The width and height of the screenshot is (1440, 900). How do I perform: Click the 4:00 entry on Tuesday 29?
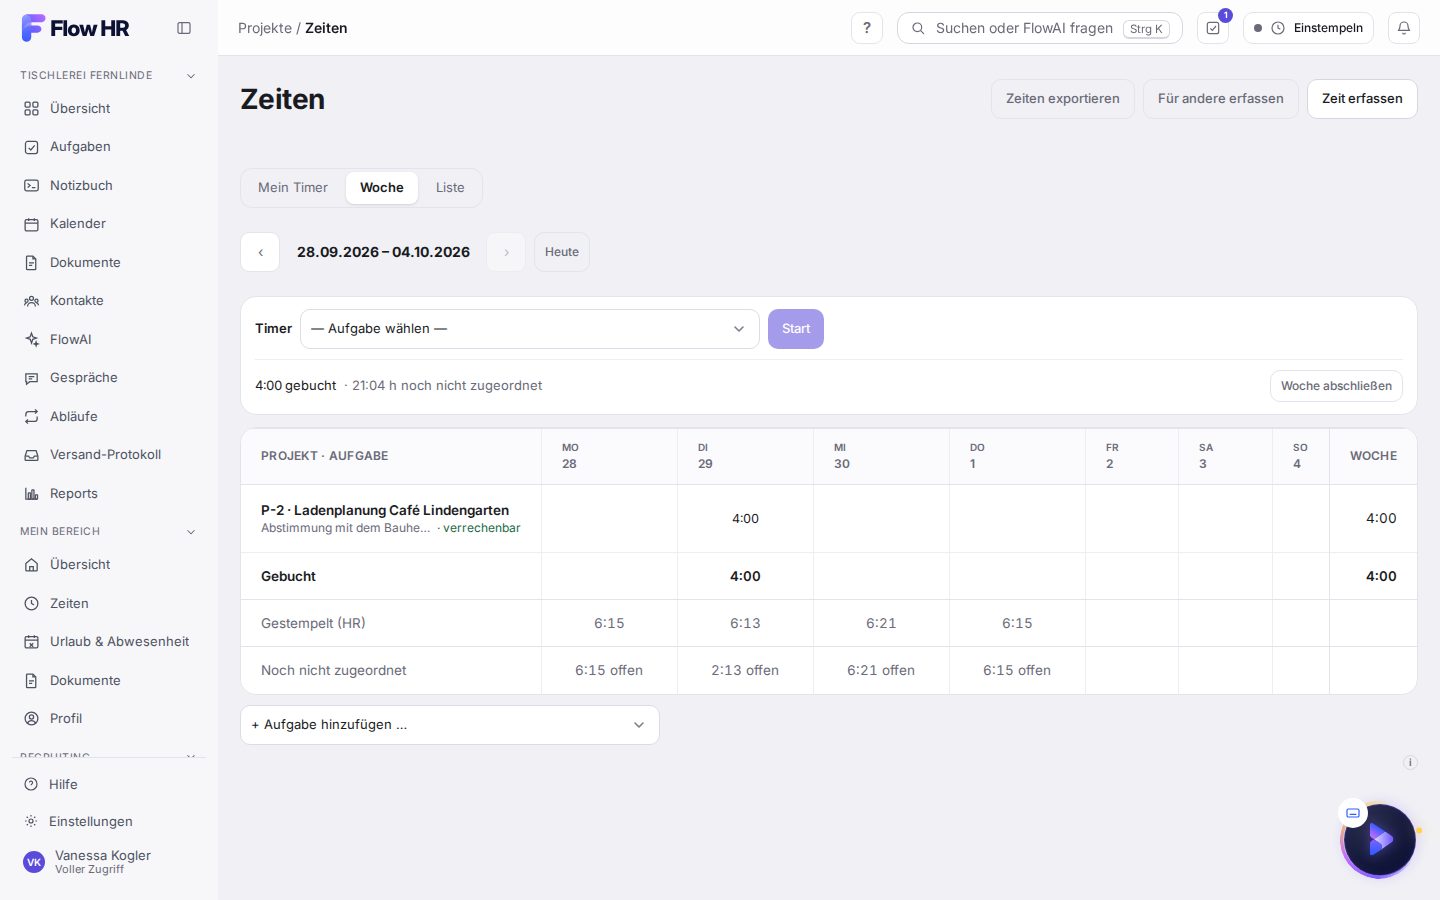[745, 518]
